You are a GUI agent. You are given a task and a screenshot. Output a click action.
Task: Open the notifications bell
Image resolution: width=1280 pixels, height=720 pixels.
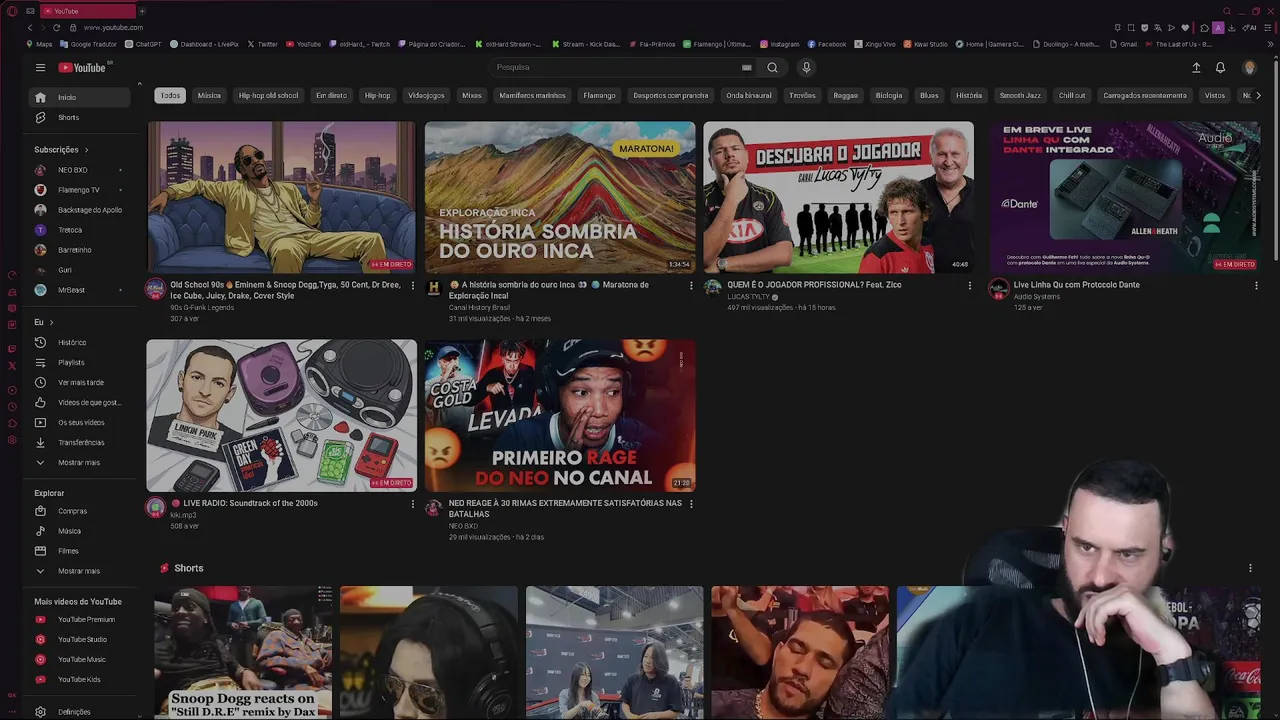coord(1220,67)
